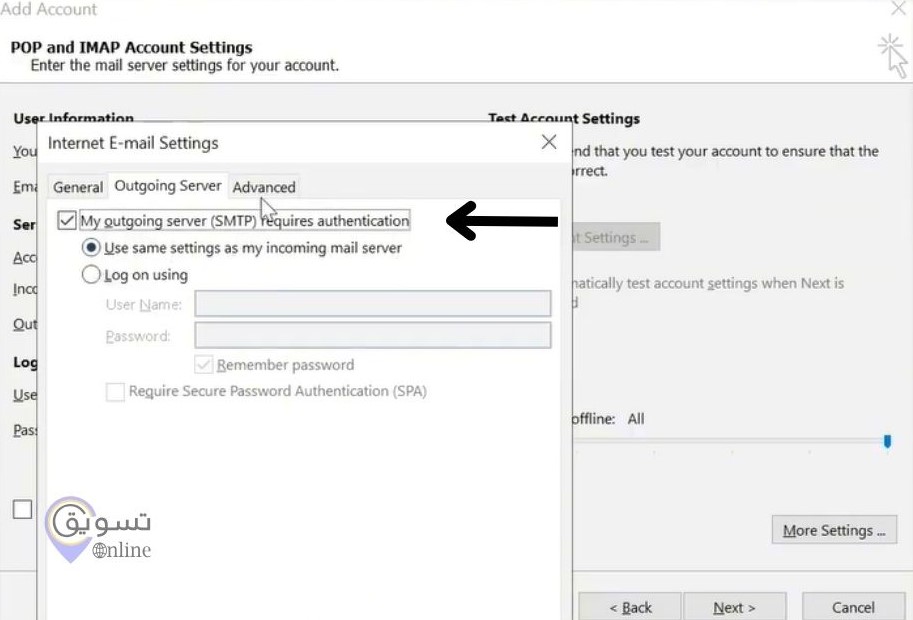Image resolution: width=913 pixels, height=620 pixels.
Task: Focus the Password field in dialog
Action: [x=373, y=335]
